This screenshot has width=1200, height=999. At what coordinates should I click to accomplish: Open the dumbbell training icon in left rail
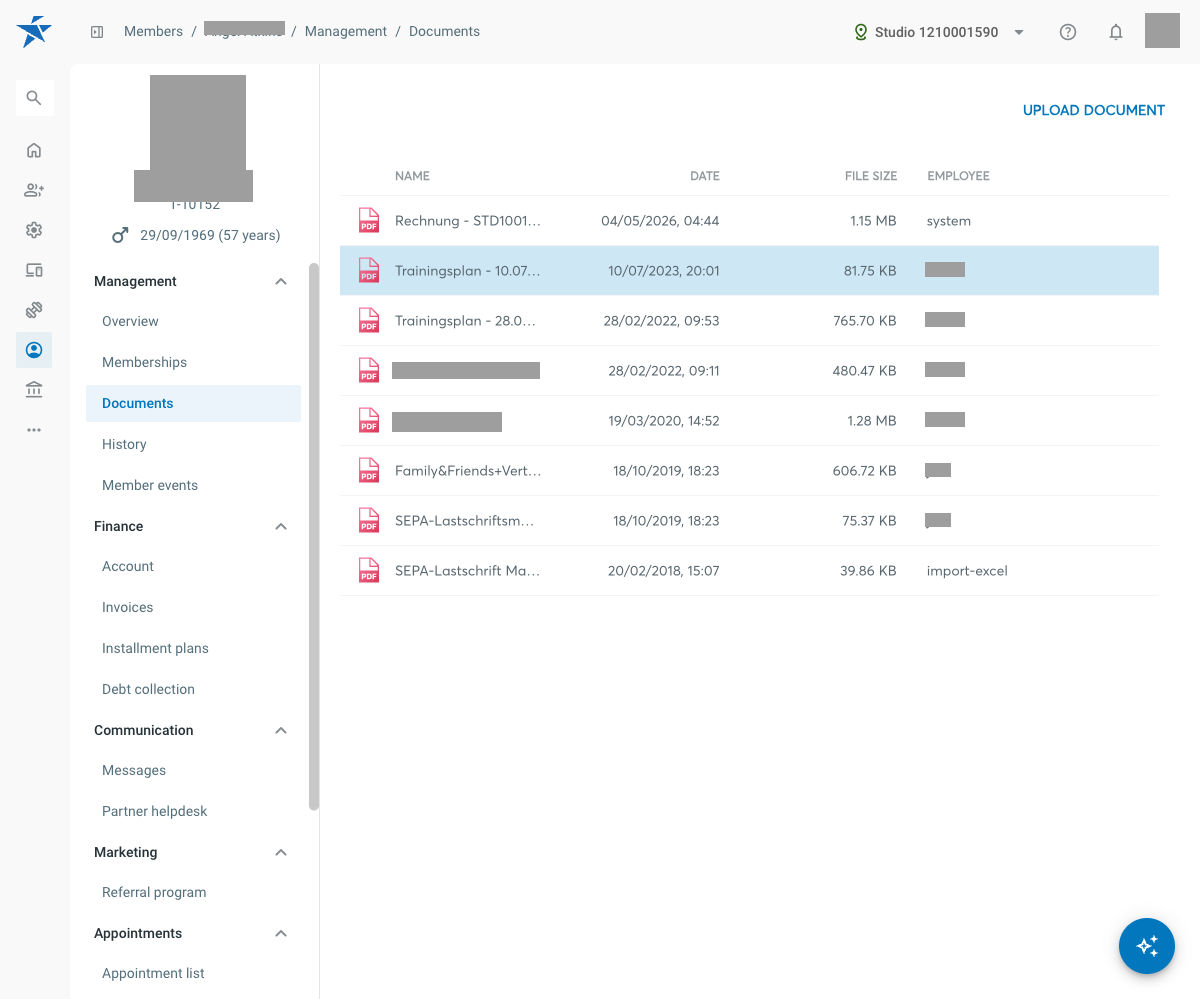pyautogui.click(x=34, y=310)
